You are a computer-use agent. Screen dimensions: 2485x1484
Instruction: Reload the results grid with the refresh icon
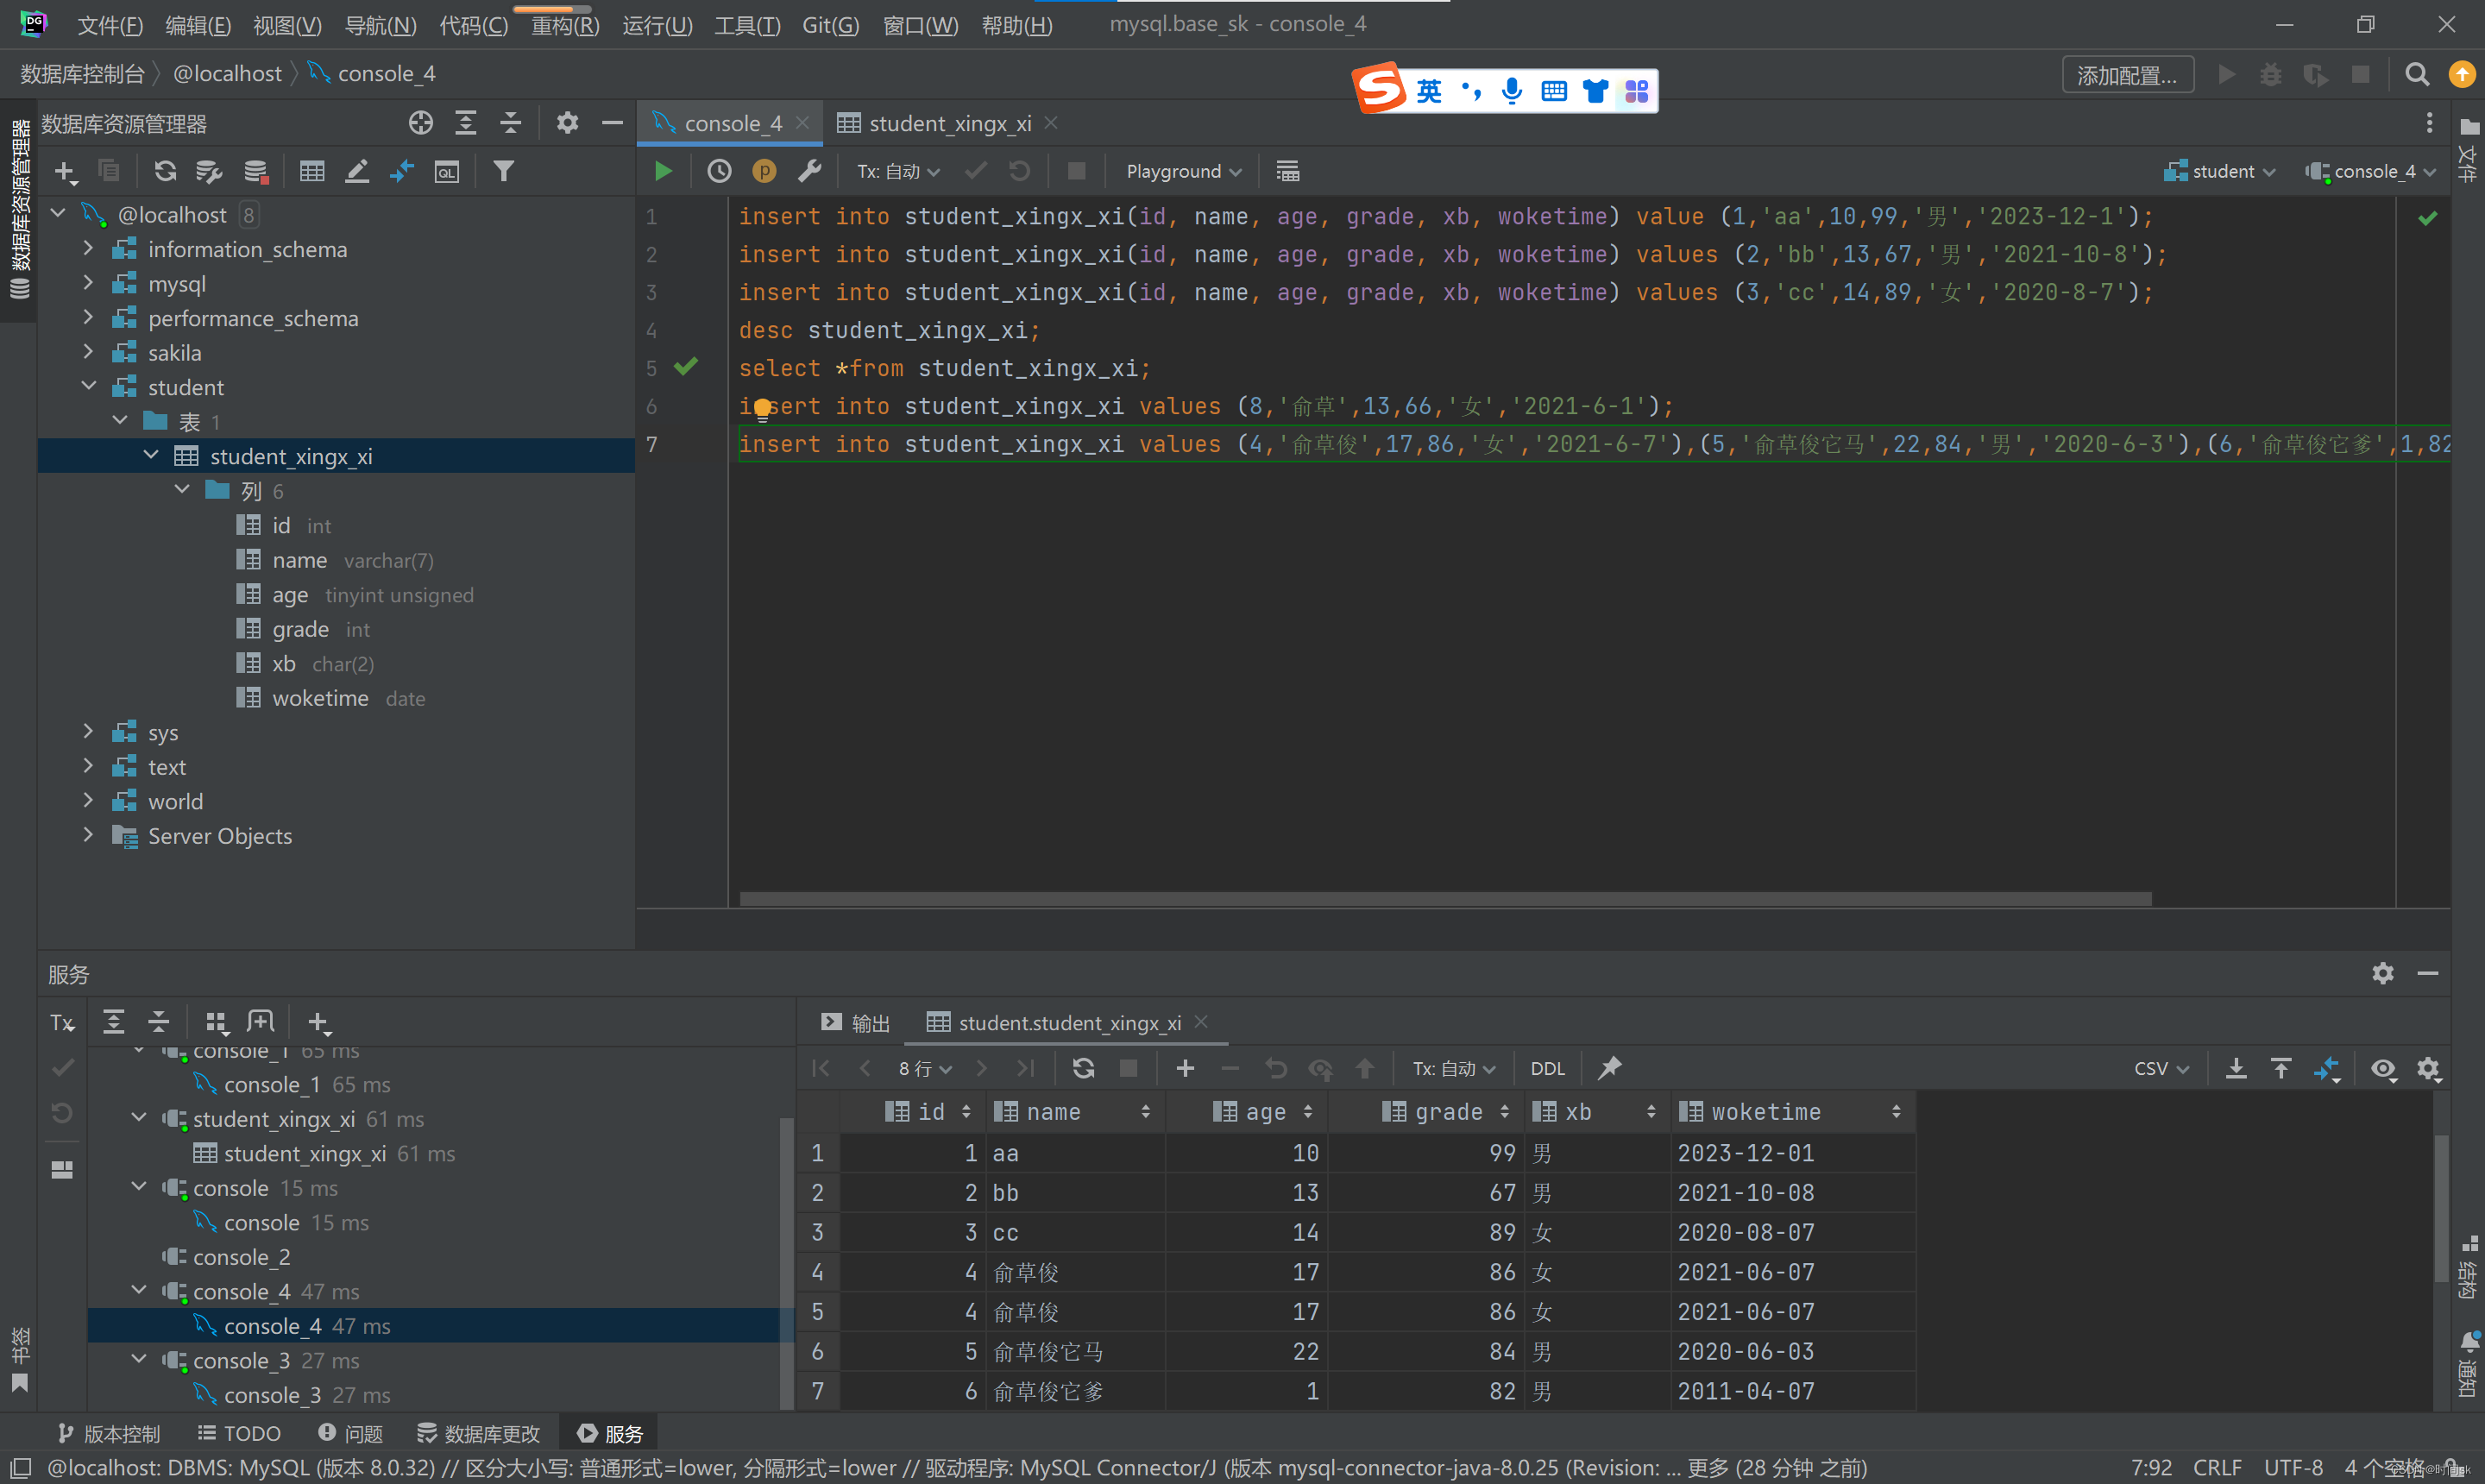(x=1083, y=1068)
